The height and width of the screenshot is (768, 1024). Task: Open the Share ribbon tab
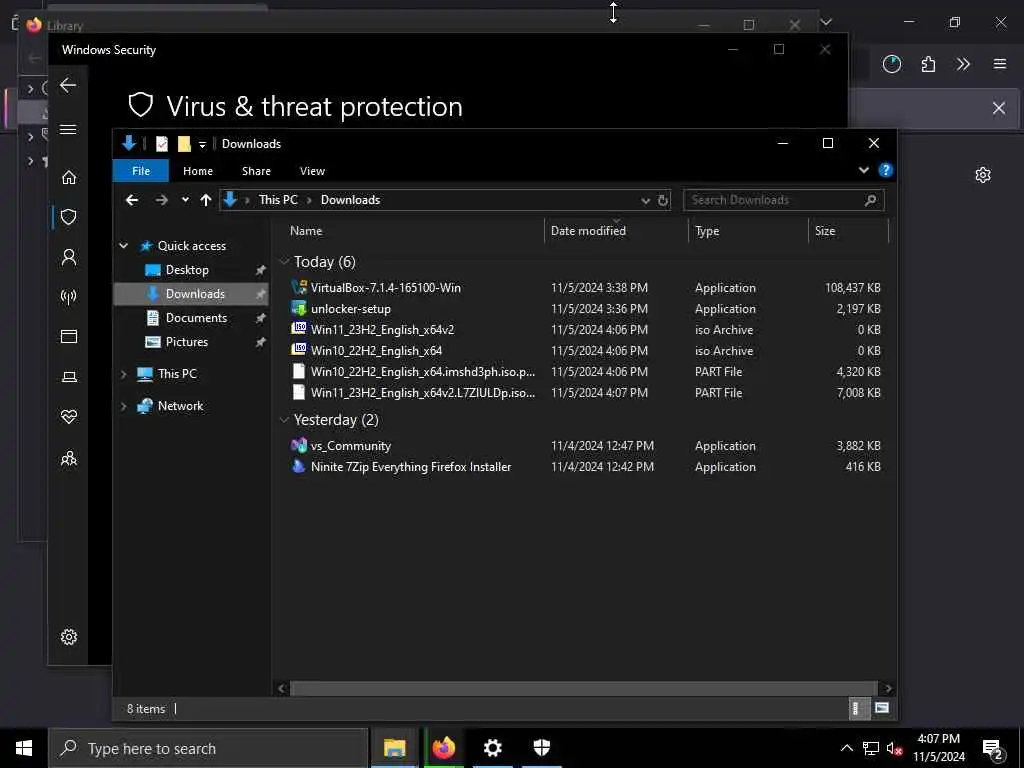coord(256,170)
